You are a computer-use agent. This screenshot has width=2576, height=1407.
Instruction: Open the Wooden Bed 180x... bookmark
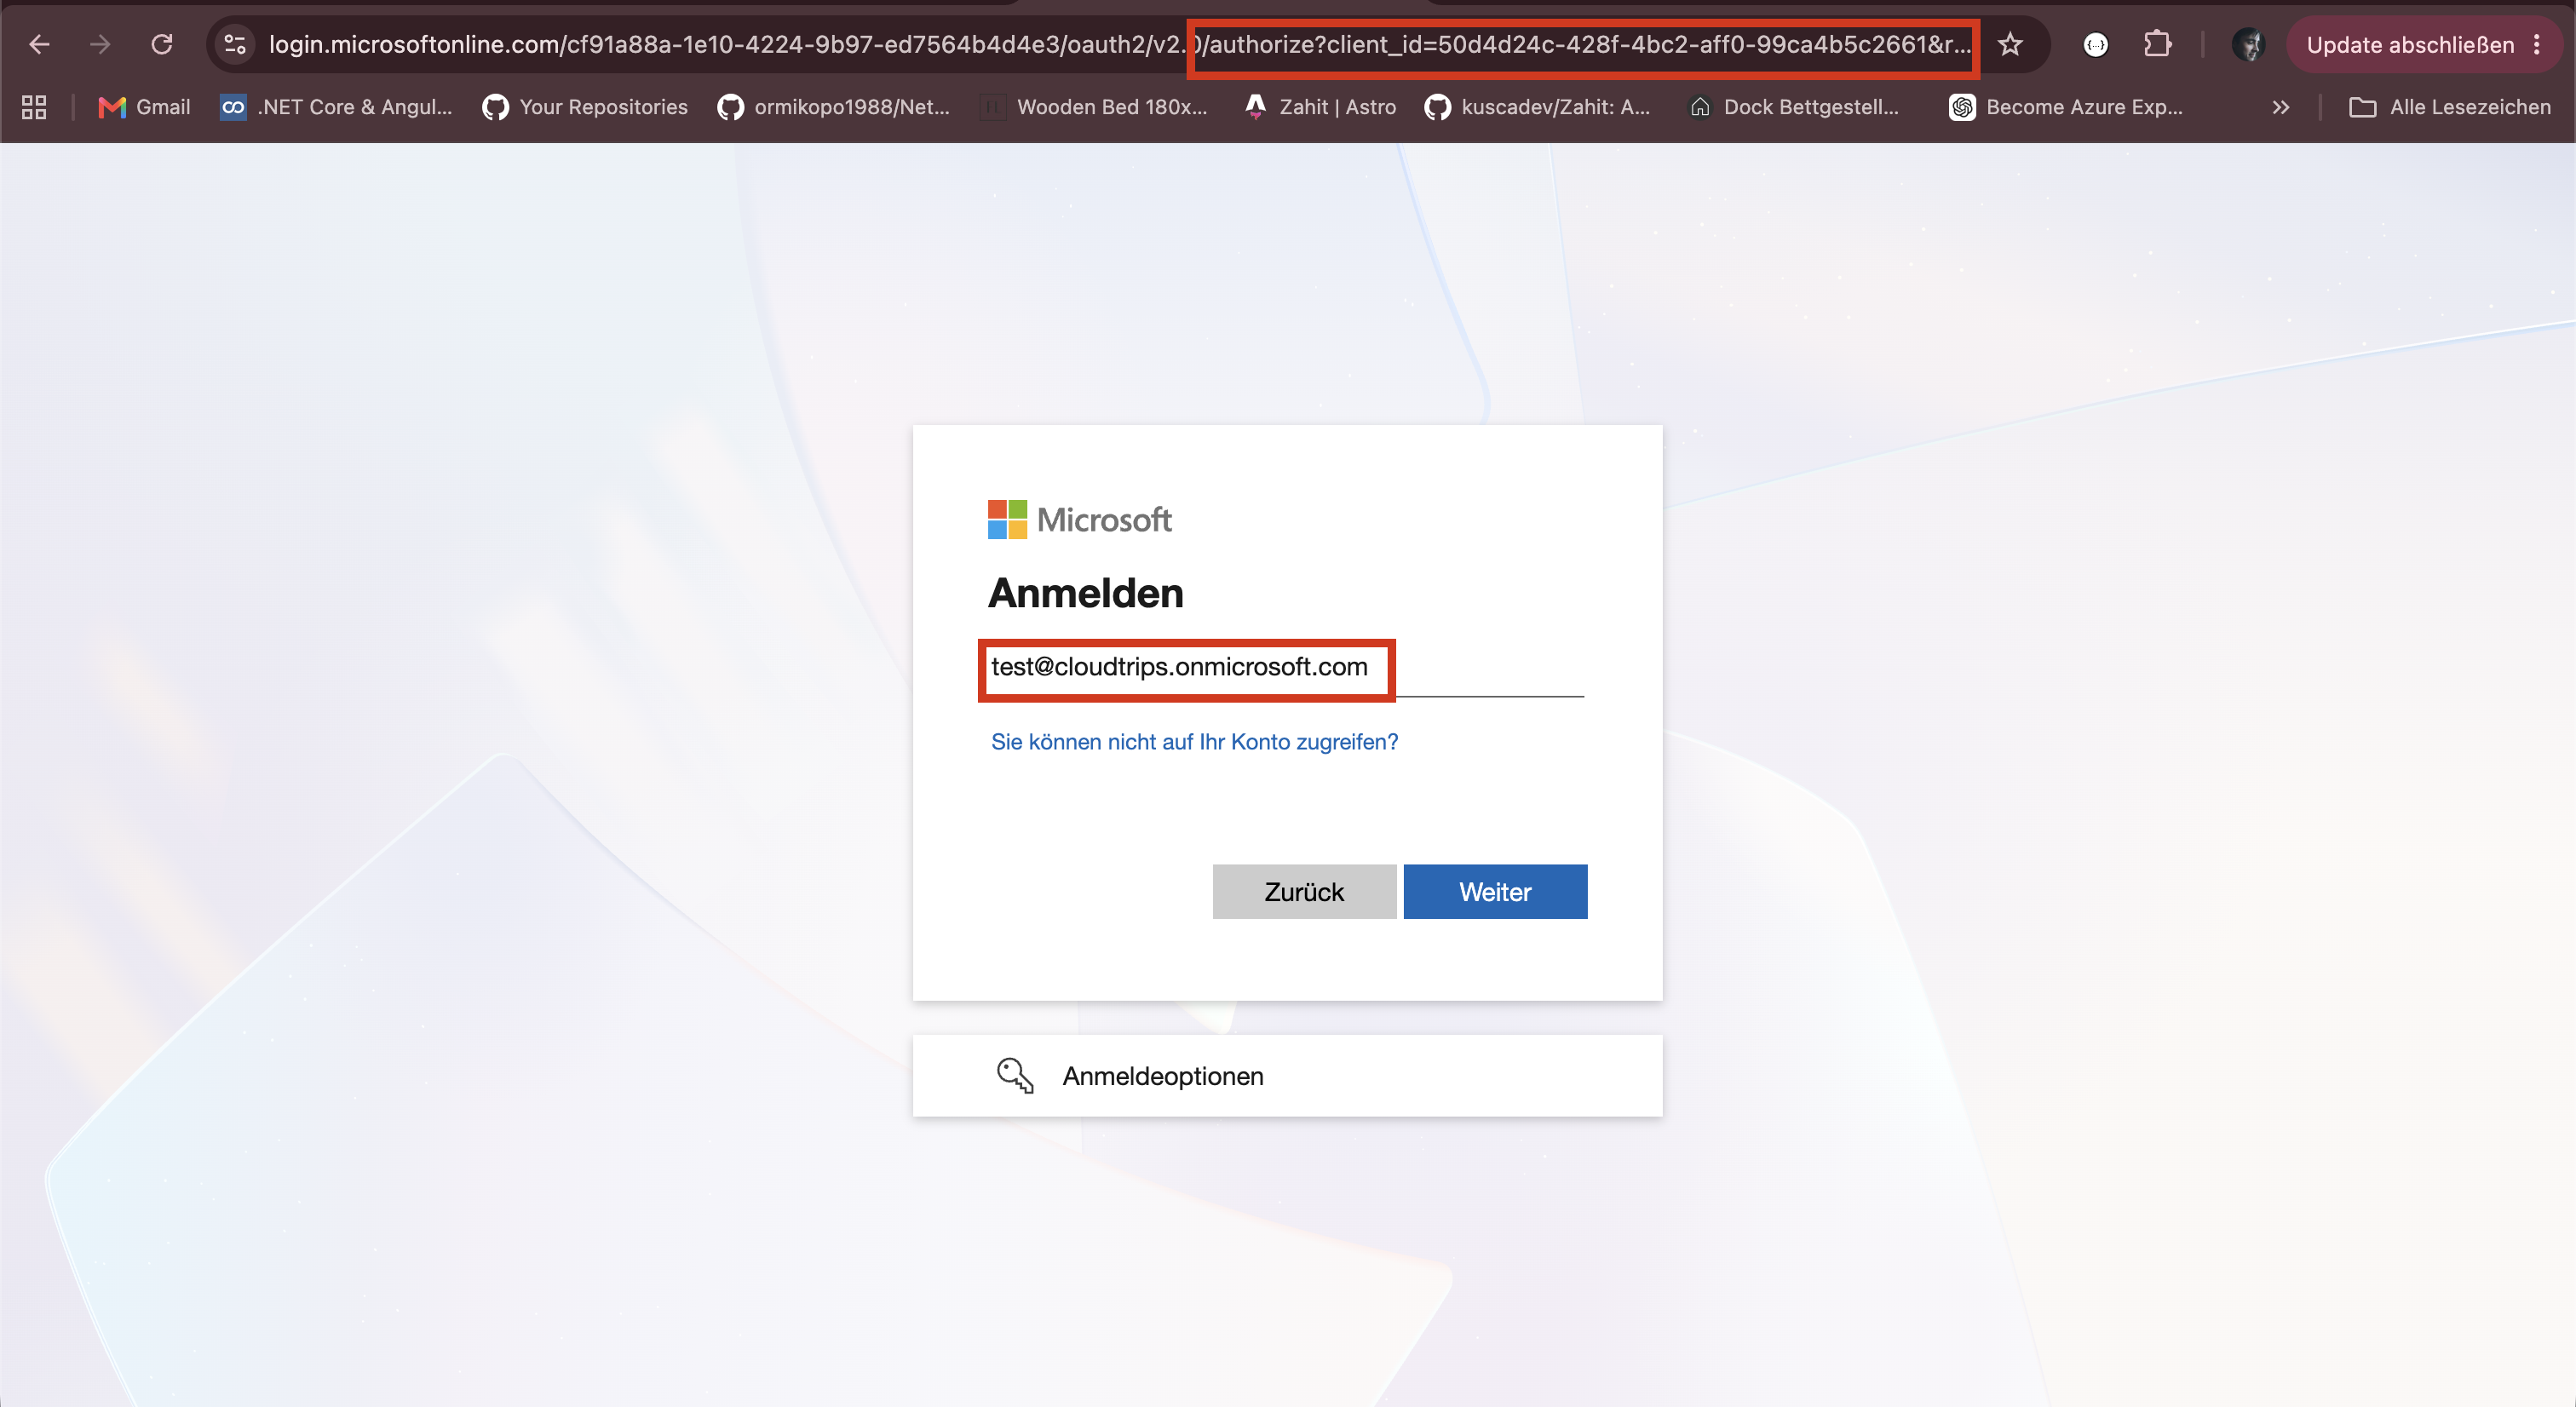pyautogui.click(x=1094, y=107)
